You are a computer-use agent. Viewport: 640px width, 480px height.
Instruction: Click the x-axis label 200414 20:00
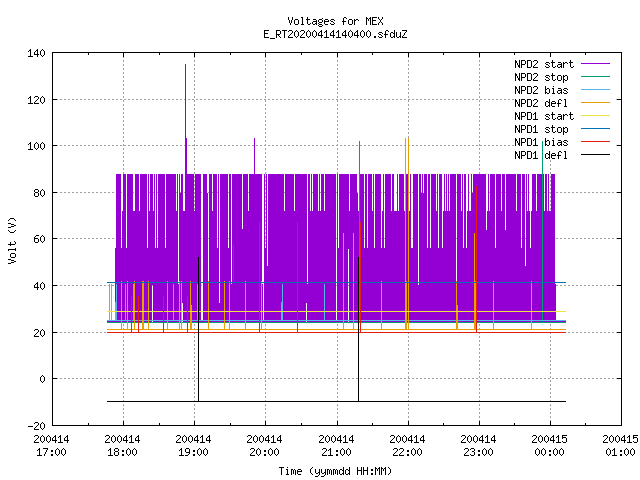point(264,446)
